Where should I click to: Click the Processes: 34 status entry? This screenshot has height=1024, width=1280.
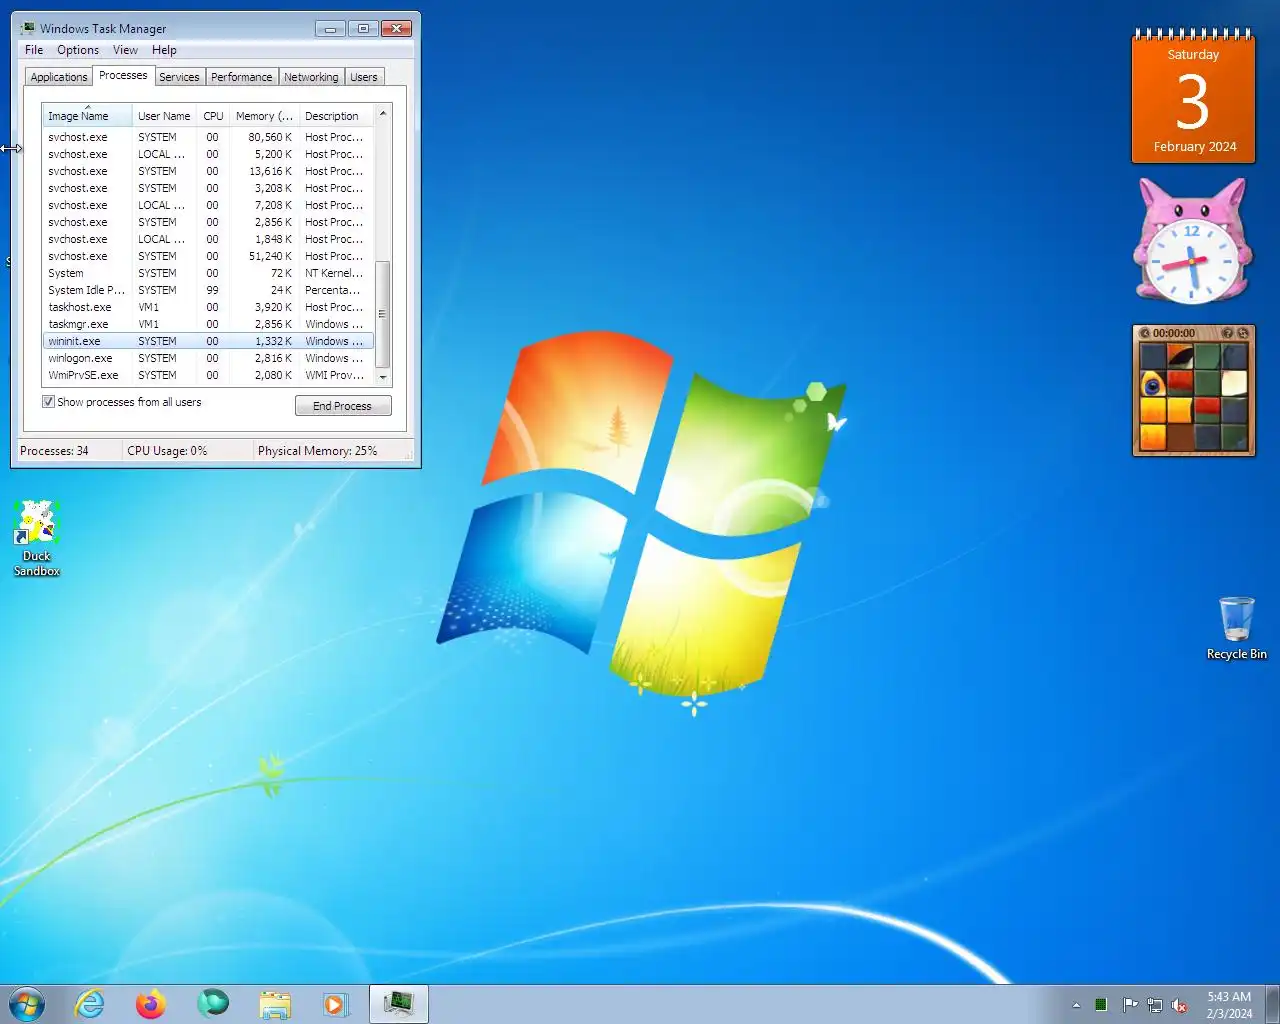(54, 451)
